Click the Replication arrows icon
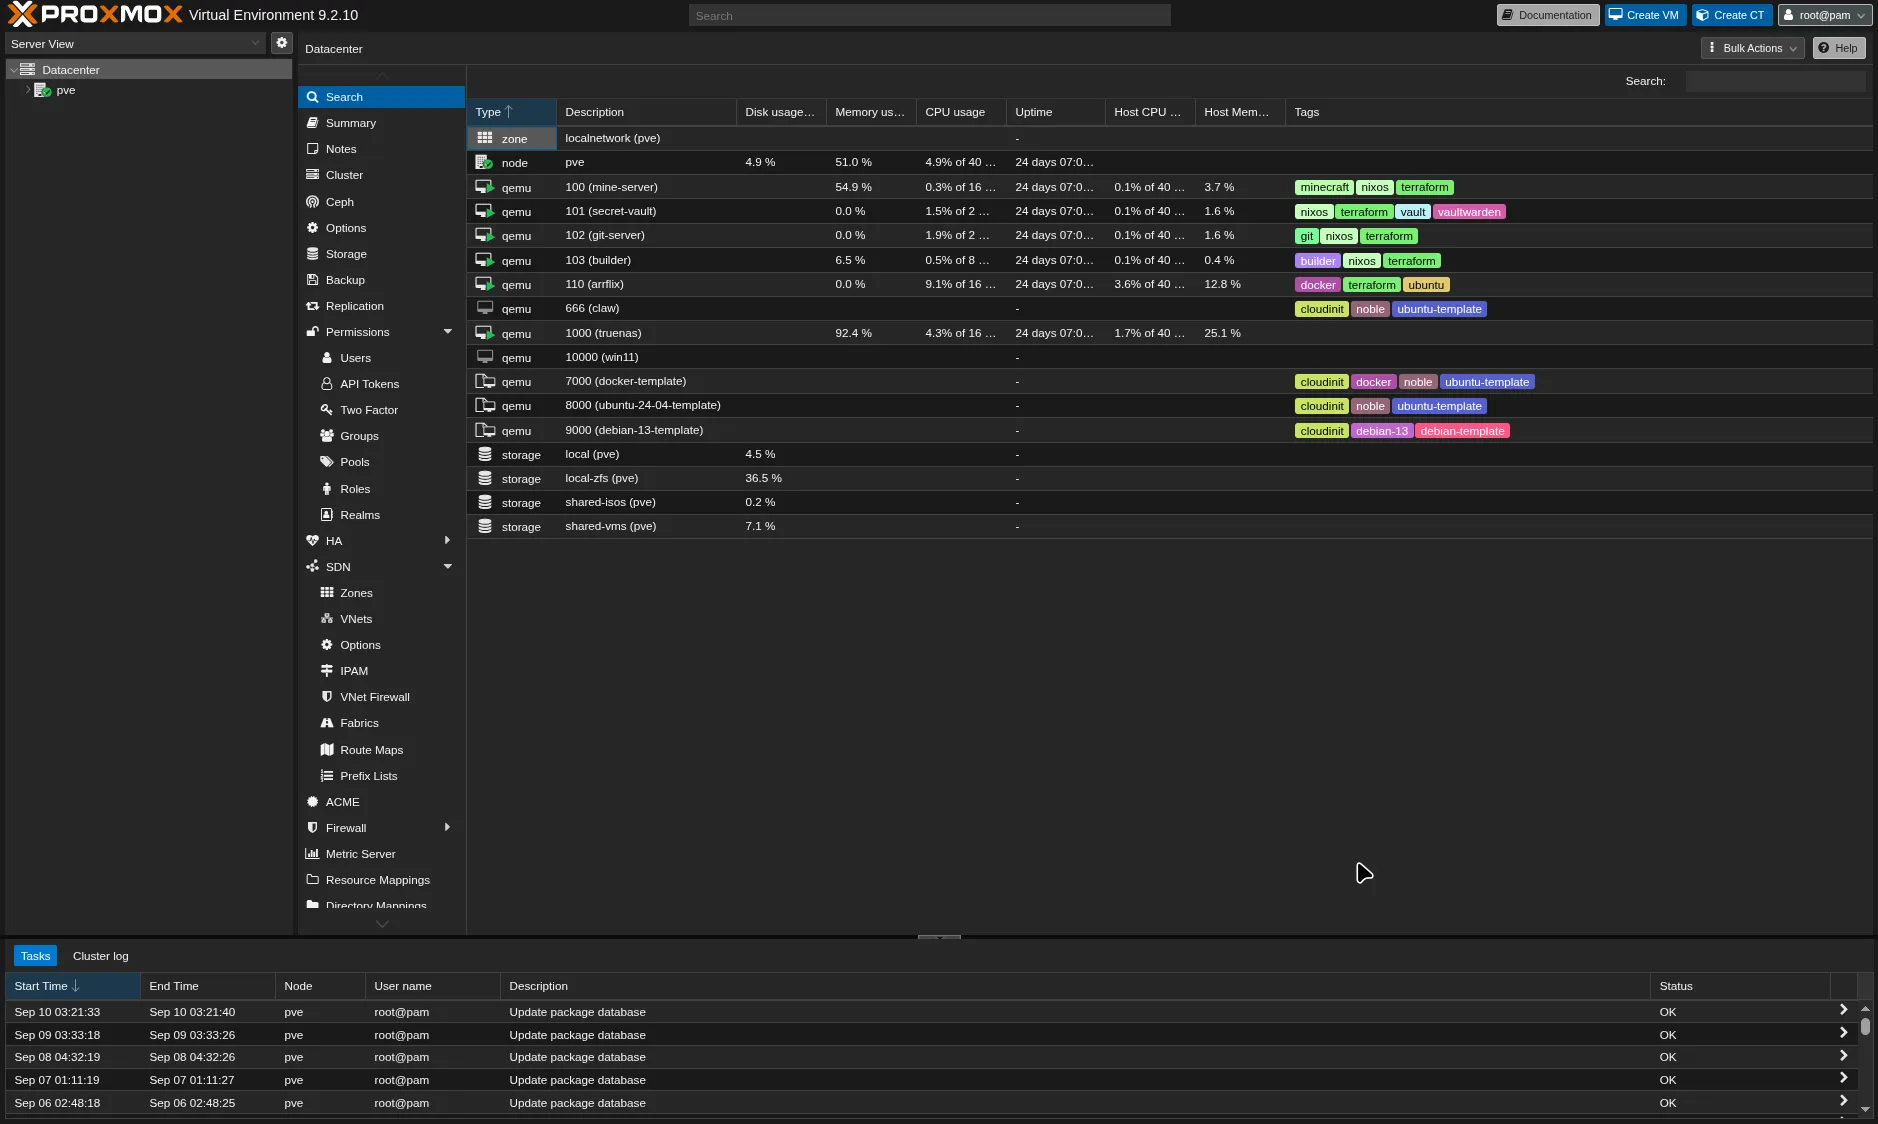Viewport: 1878px width, 1124px height. 313,306
